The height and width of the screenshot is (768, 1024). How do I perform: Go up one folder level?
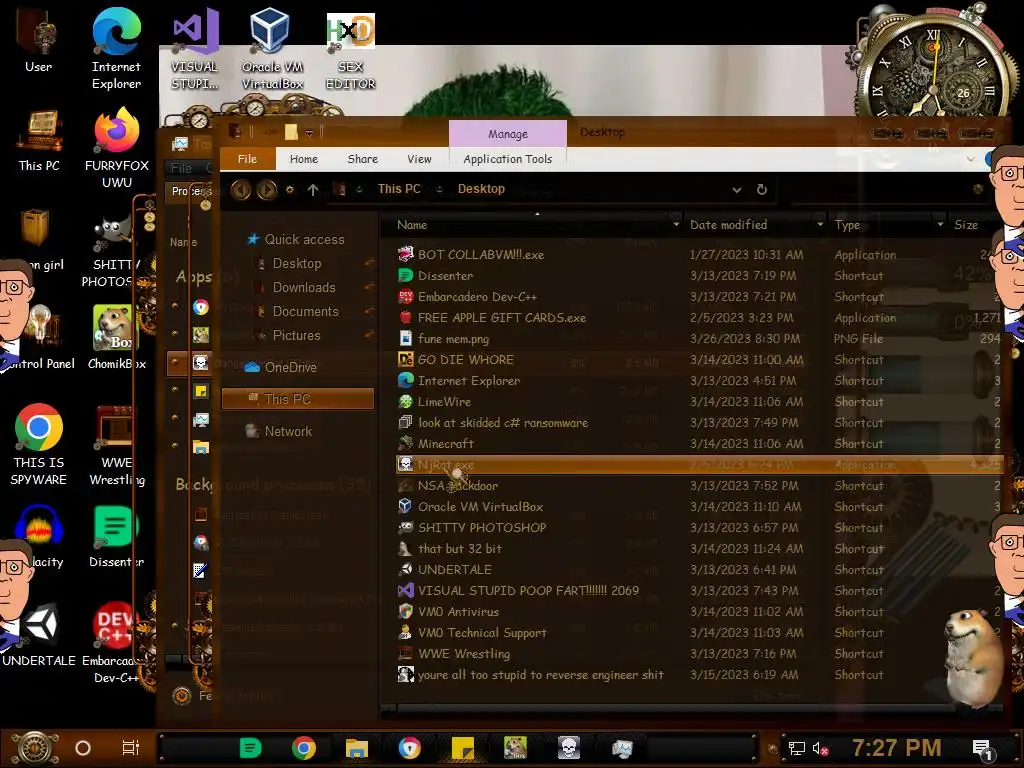313,190
